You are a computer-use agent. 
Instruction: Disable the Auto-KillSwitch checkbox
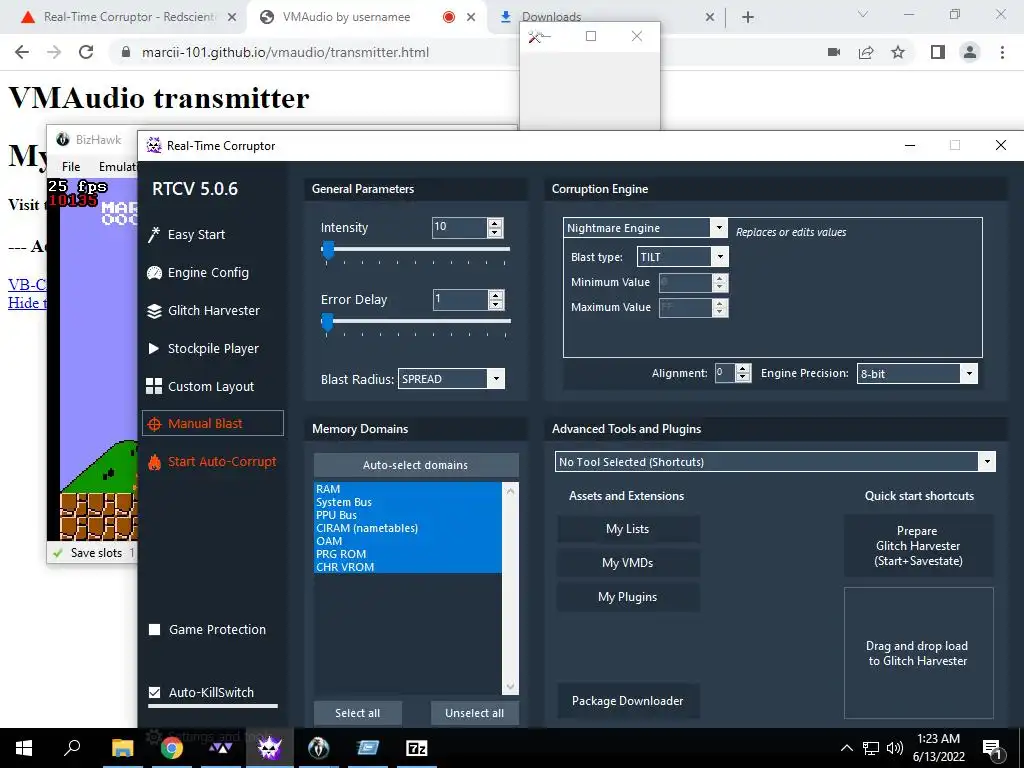click(x=155, y=692)
